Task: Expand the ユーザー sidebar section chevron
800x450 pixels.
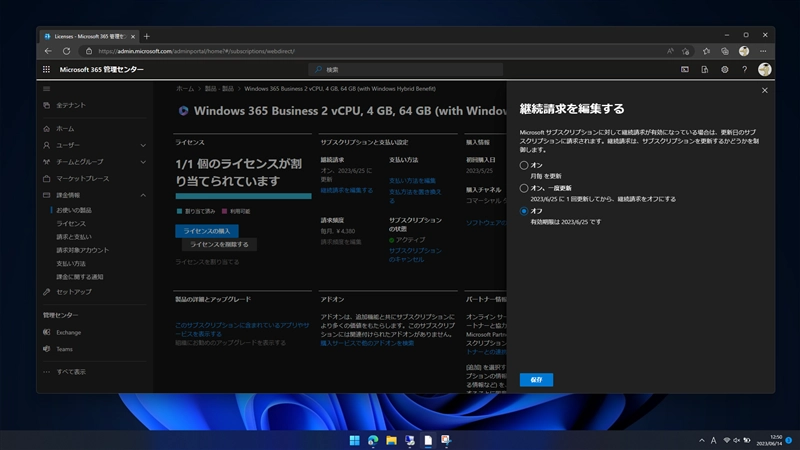Action: [143, 145]
